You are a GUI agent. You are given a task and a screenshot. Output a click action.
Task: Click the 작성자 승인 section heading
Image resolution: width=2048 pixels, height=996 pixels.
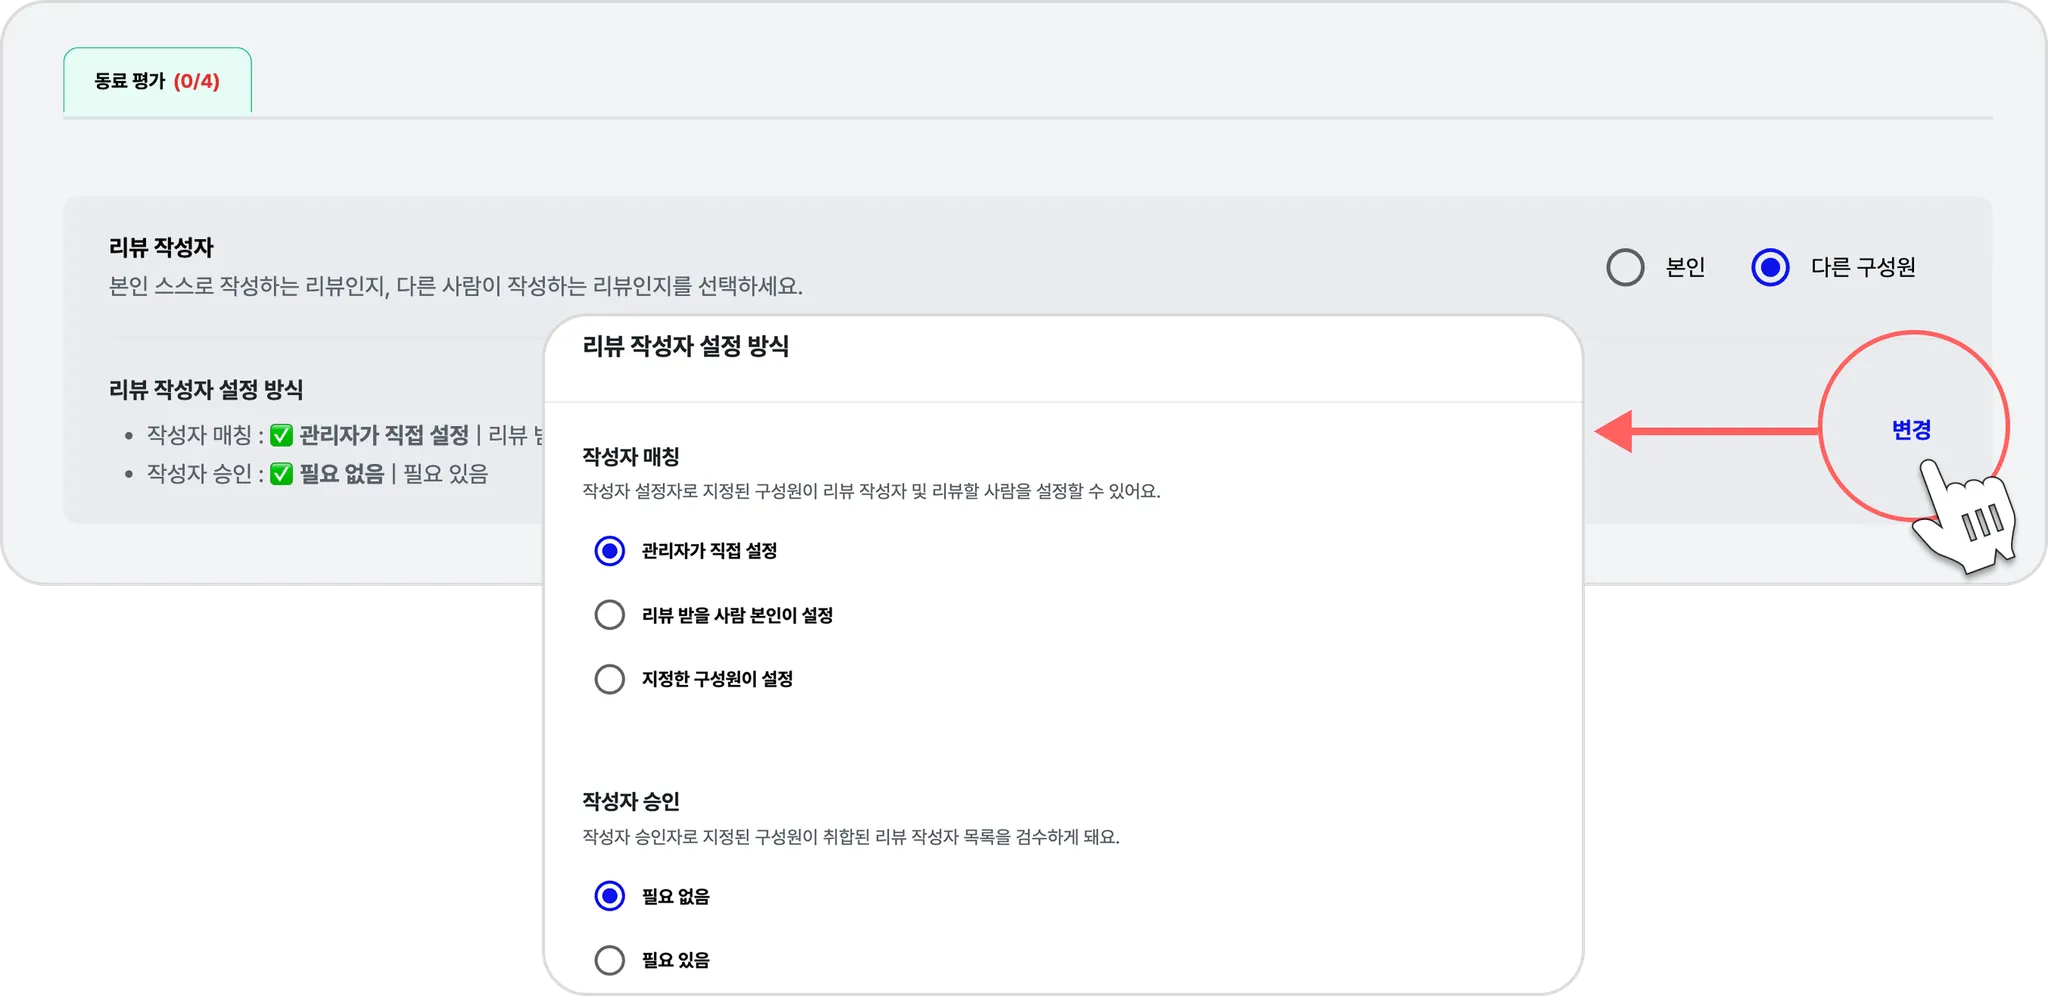pos(631,802)
